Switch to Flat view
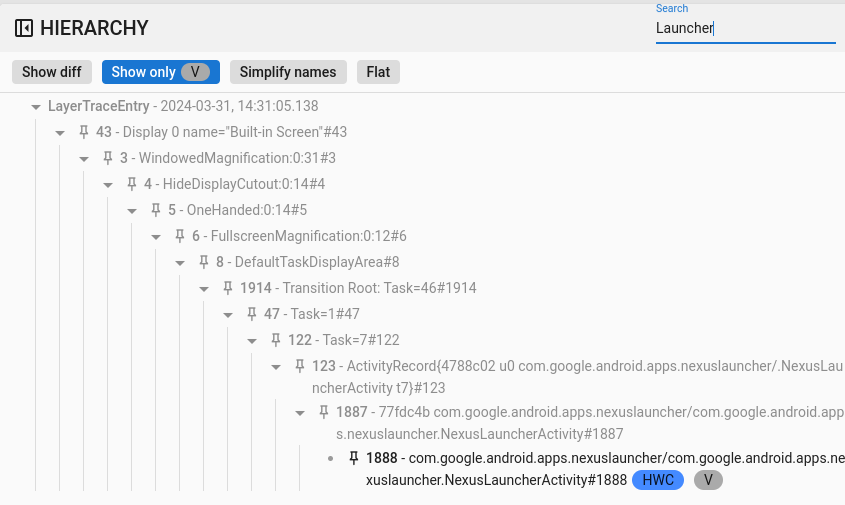This screenshot has height=505, width=845. [378, 72]
